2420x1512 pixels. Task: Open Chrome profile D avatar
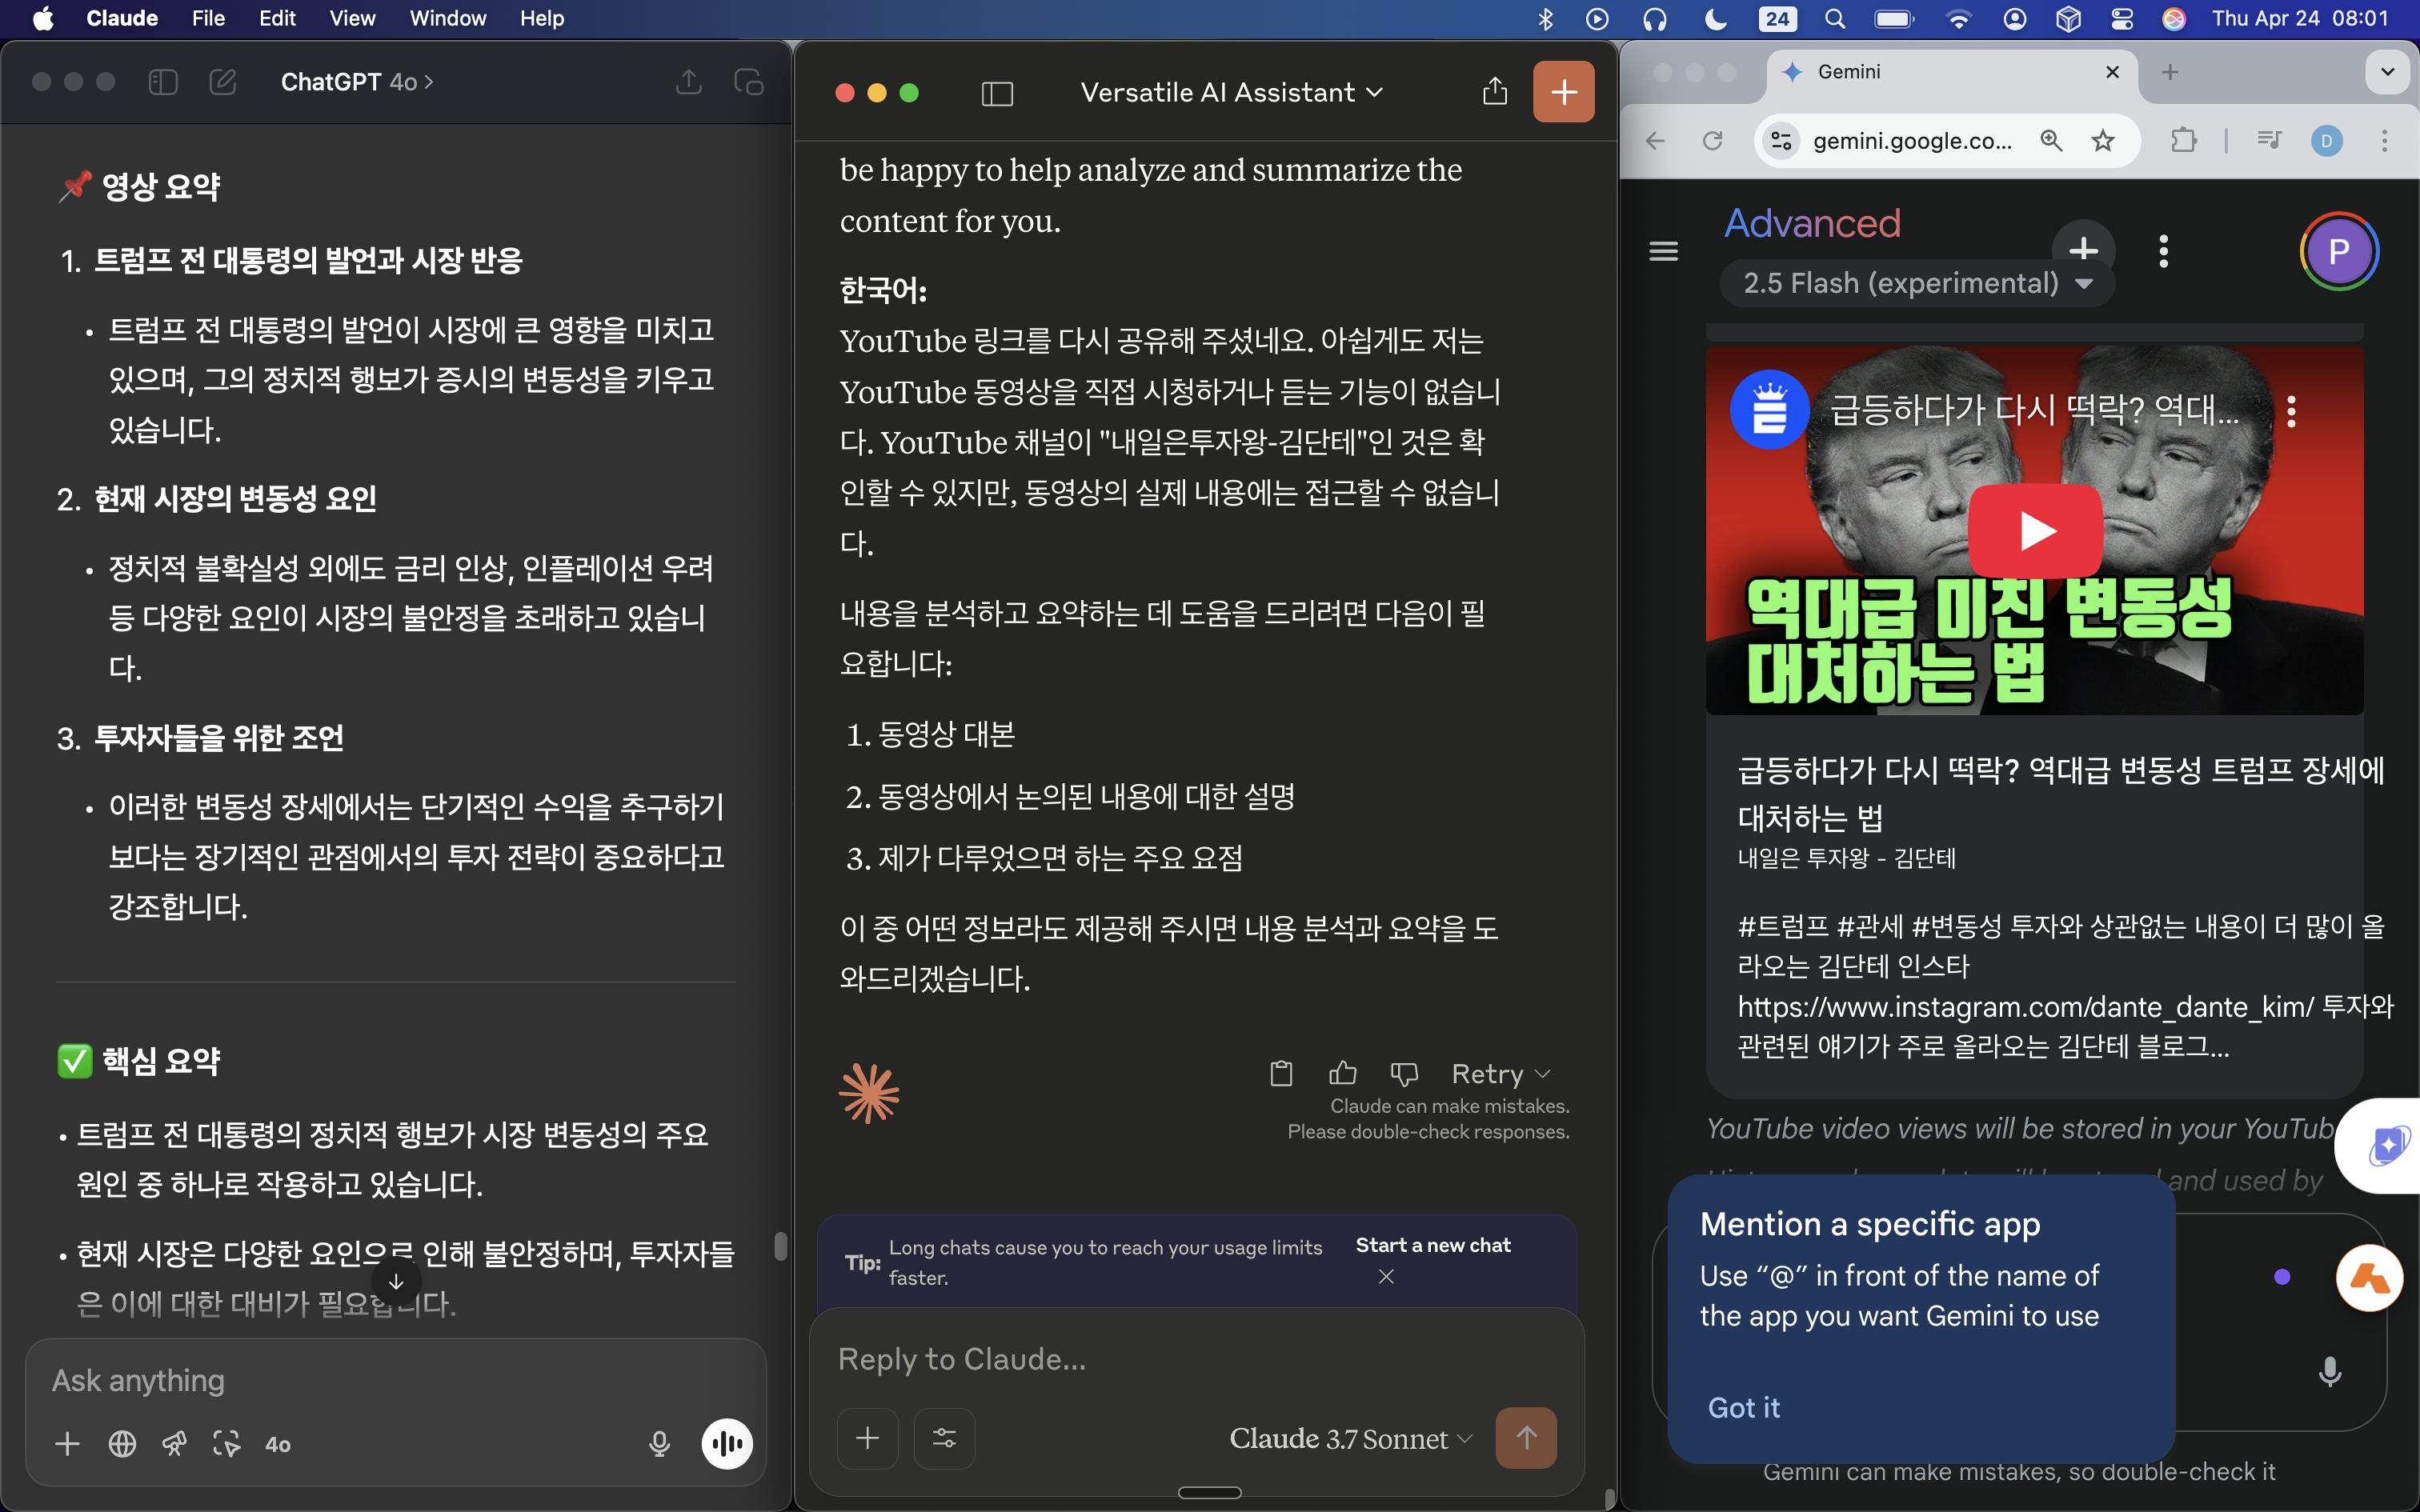(x=2327, y=141)
